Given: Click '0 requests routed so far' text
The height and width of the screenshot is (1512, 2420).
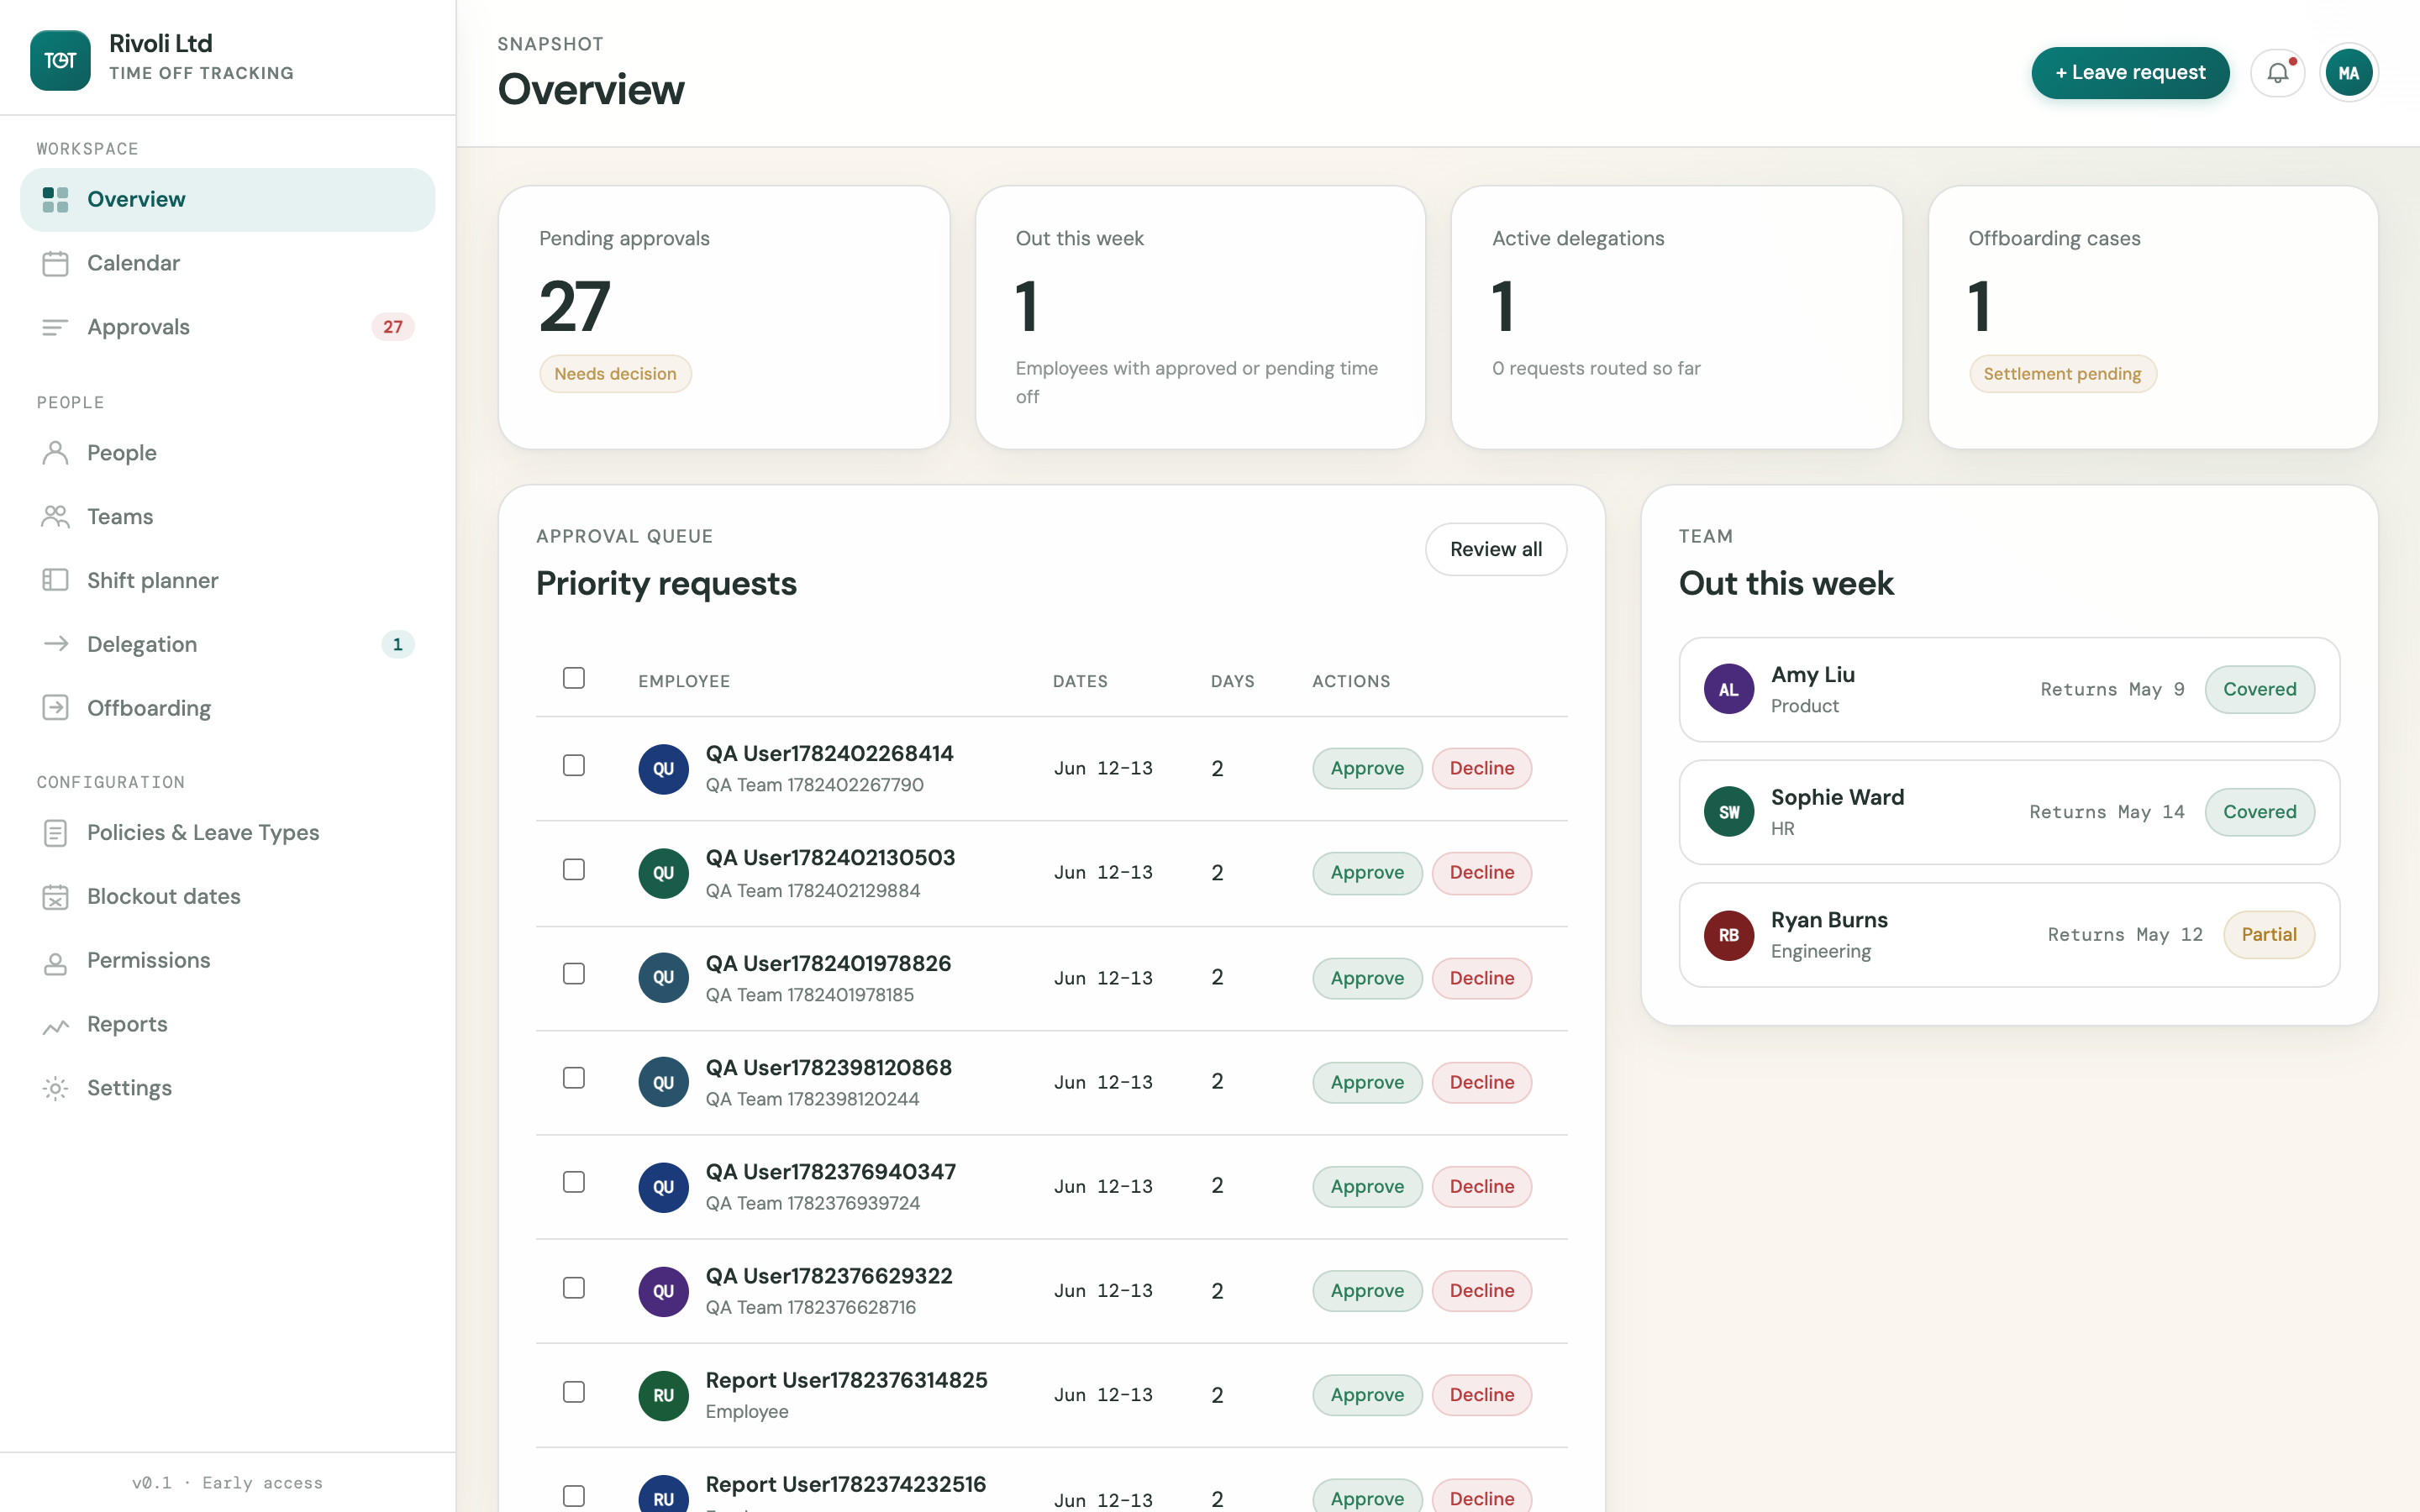Looking at the screenshot, I should pos(1596,368).
